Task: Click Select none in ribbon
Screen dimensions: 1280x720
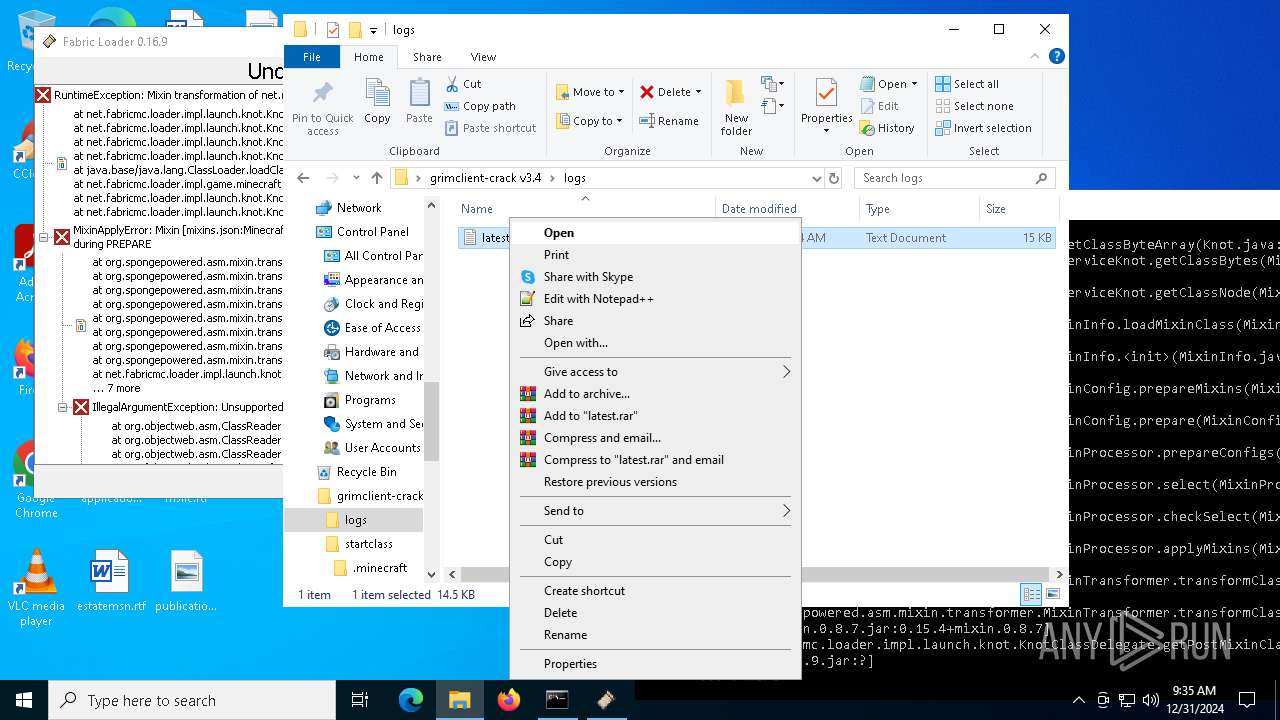Action: 974,106
